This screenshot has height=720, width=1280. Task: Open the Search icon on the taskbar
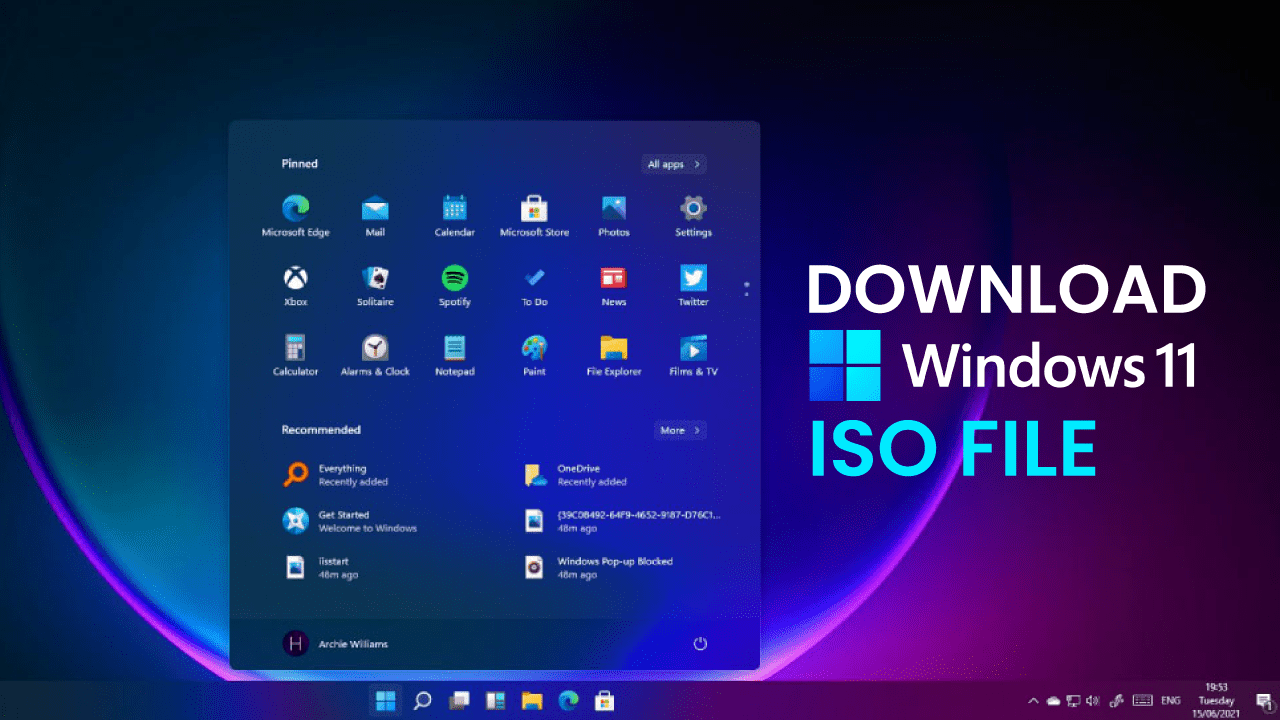(421, 700)
